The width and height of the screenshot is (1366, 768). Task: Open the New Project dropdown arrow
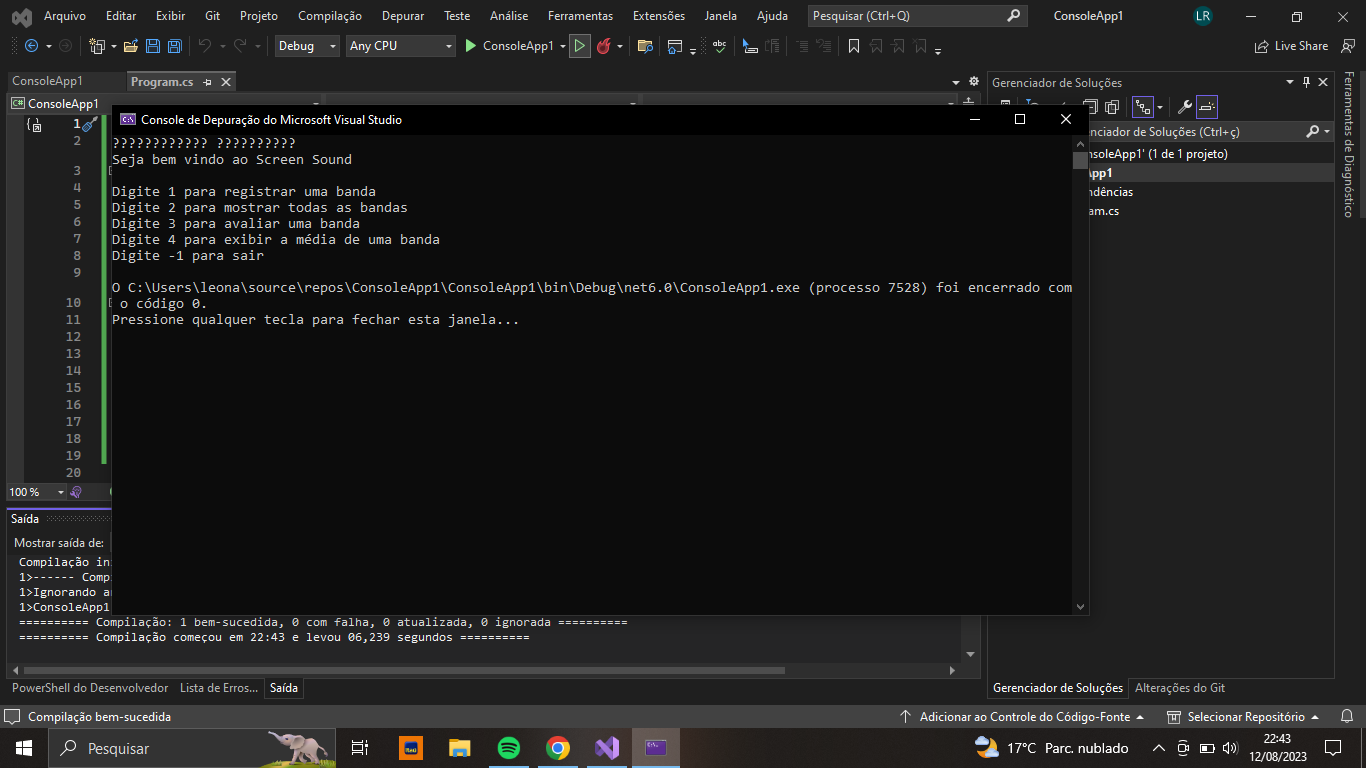pyautogui.click(x=112, y=46)
